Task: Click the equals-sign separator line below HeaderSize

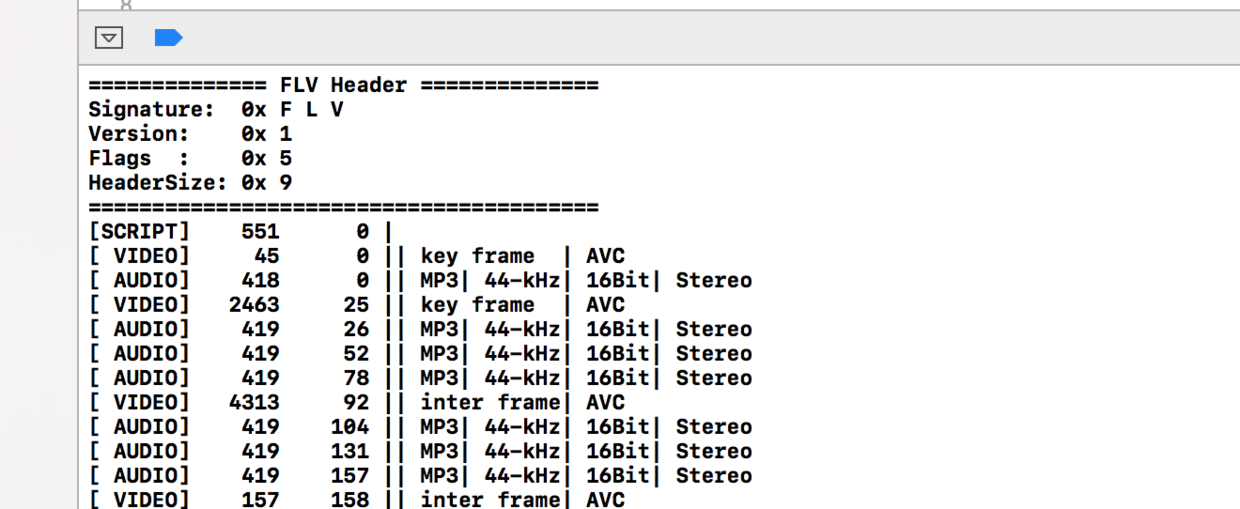Action: tap(343, 207)
